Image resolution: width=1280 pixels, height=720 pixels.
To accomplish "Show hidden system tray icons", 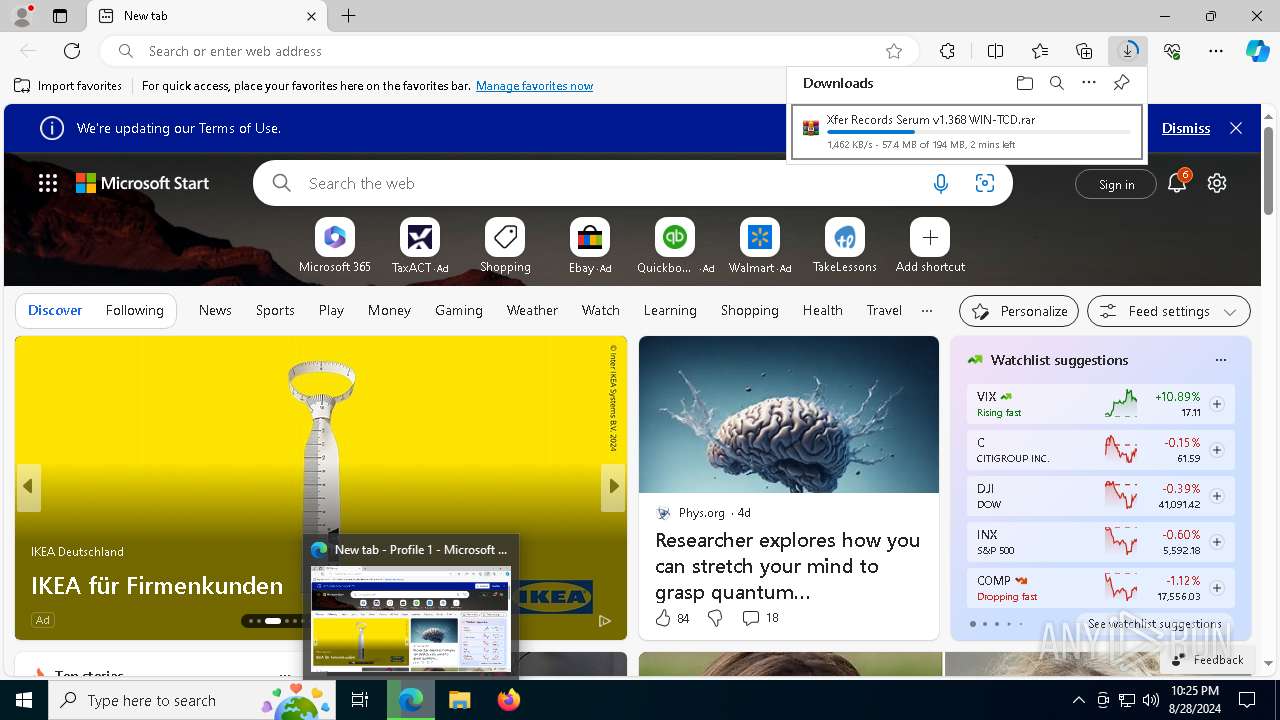I will pos(1078,700).
